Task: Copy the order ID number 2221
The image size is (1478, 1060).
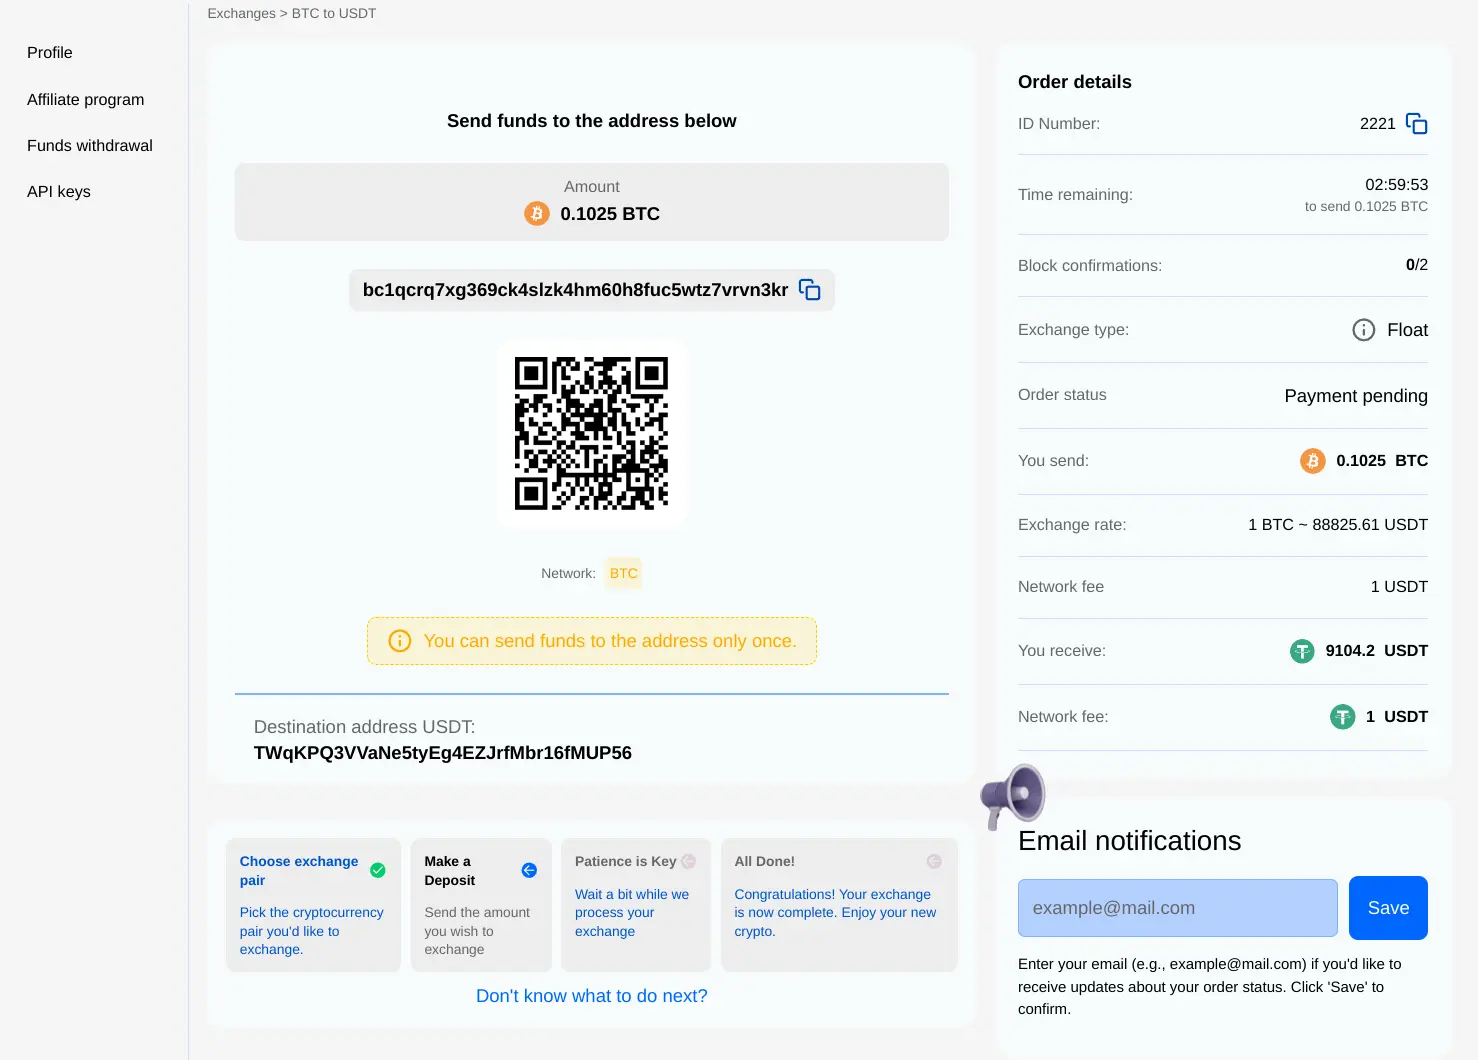Action: (x=1416, y=123)
